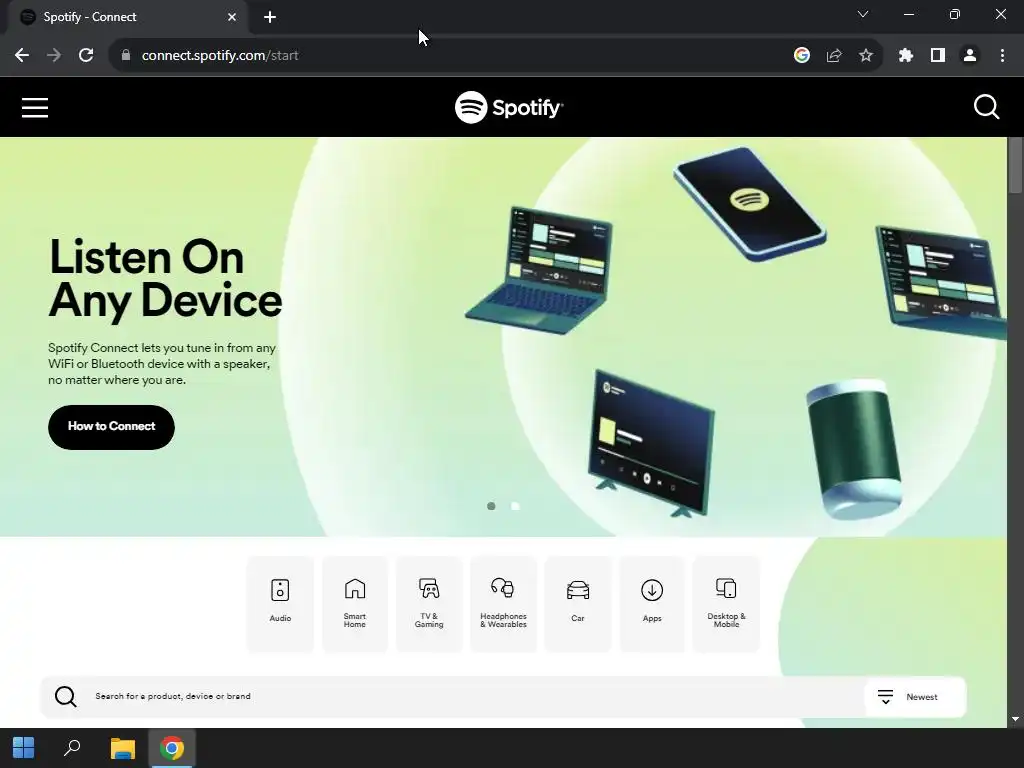Reload the Spotify Connect page

[86, 56]
